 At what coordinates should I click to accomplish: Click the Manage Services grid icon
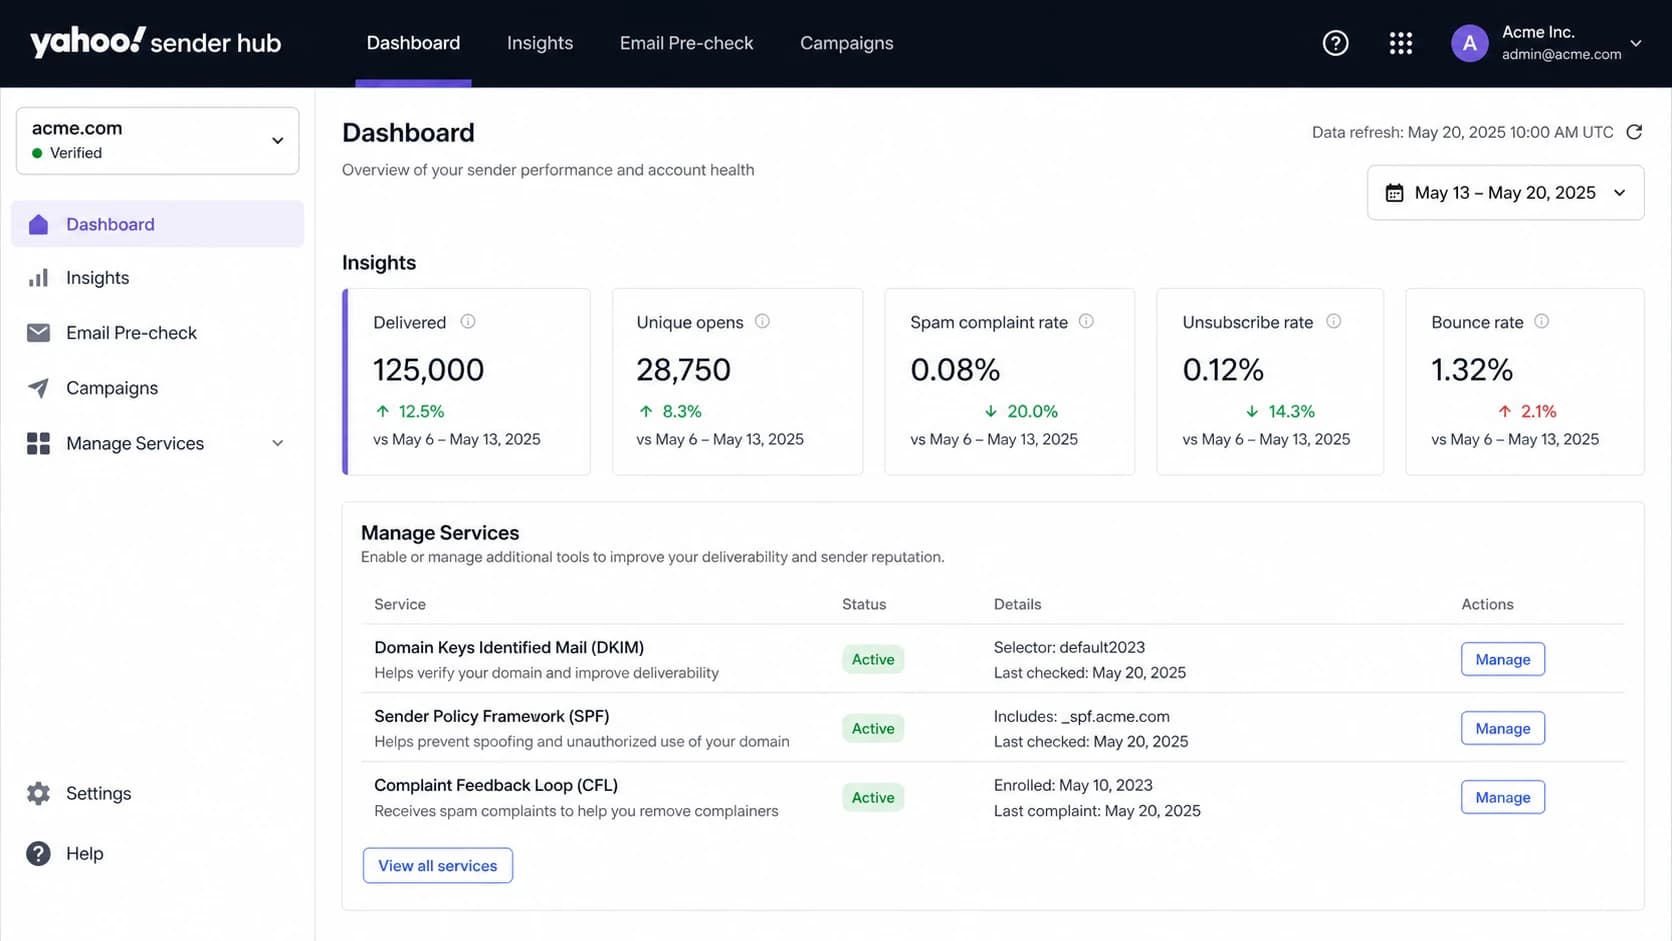click(38, 443)
